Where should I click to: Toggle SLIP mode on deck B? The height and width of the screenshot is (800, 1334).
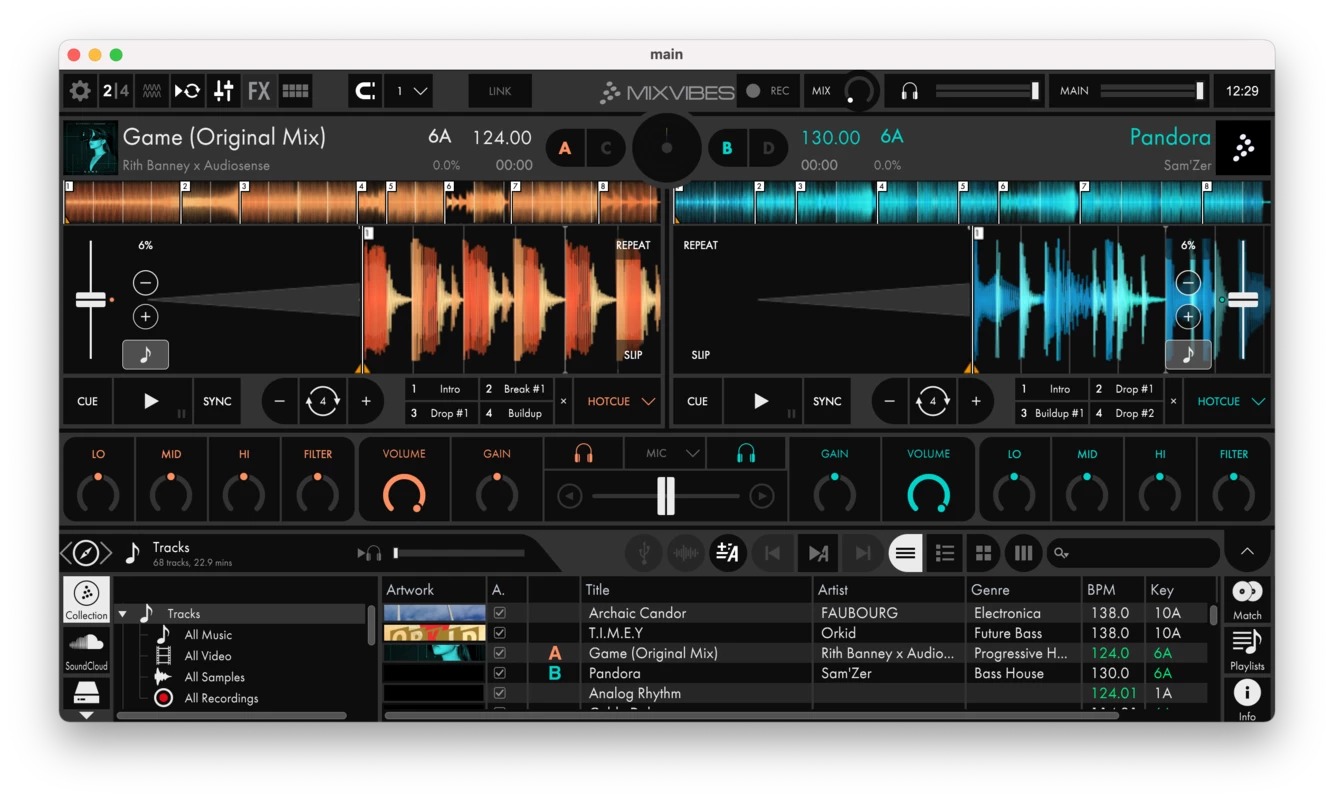click(700, 355)
